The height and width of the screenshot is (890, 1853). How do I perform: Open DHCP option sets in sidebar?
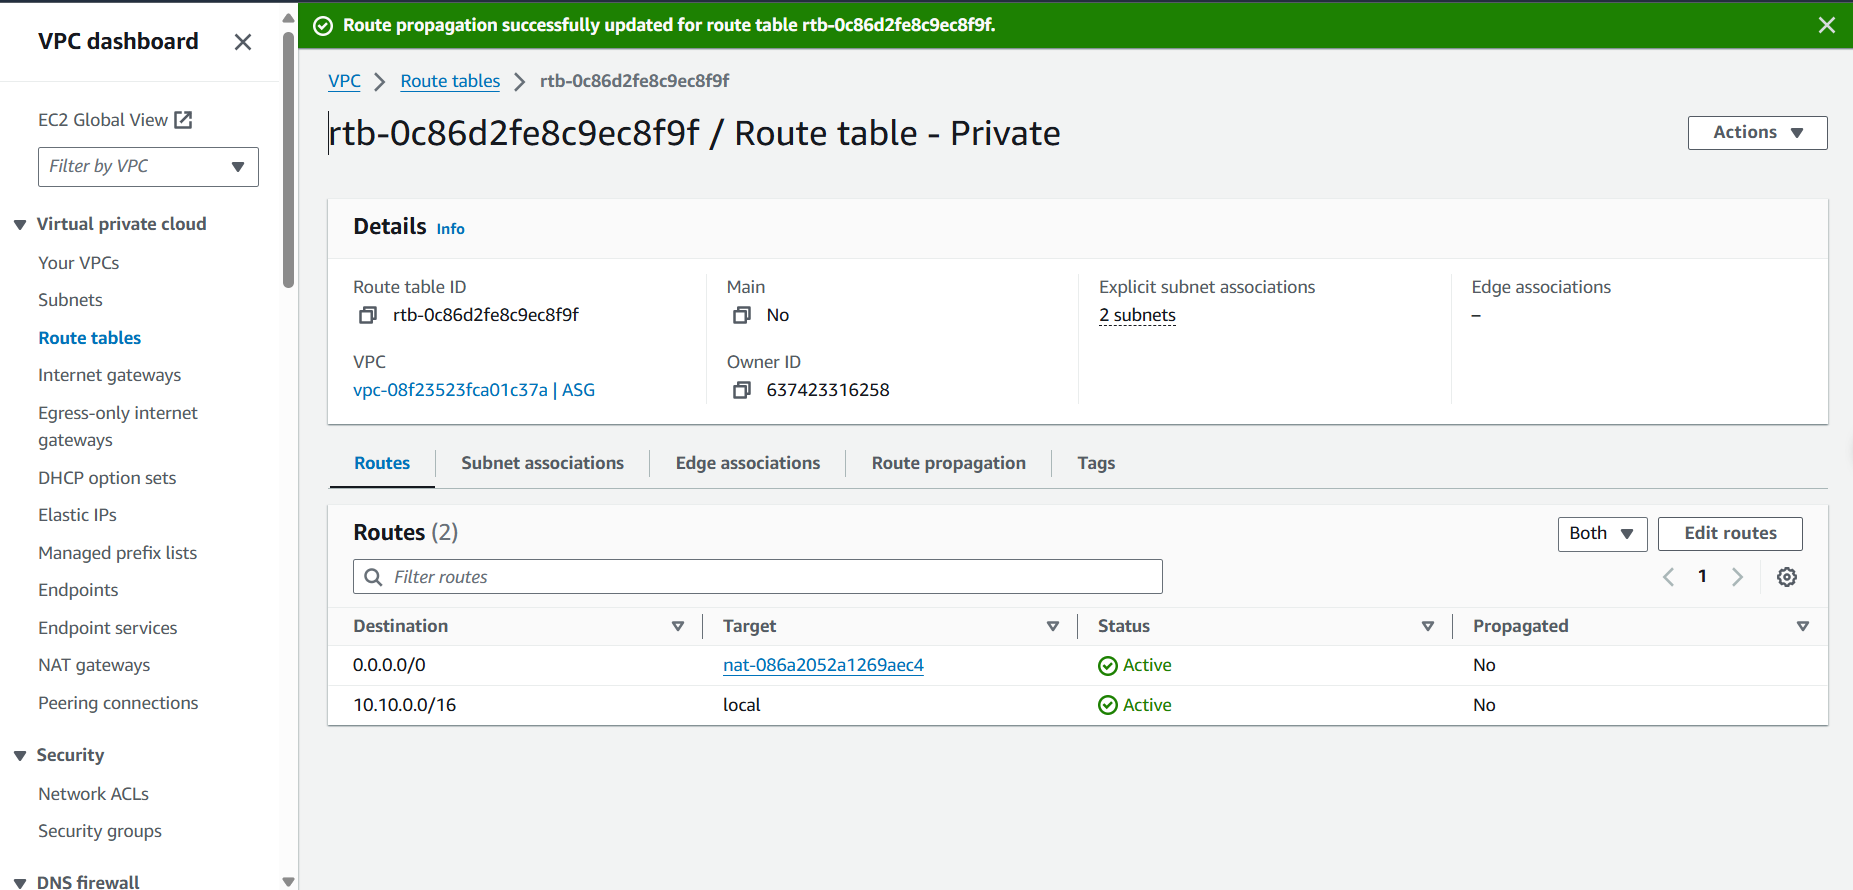pos(107,478)
